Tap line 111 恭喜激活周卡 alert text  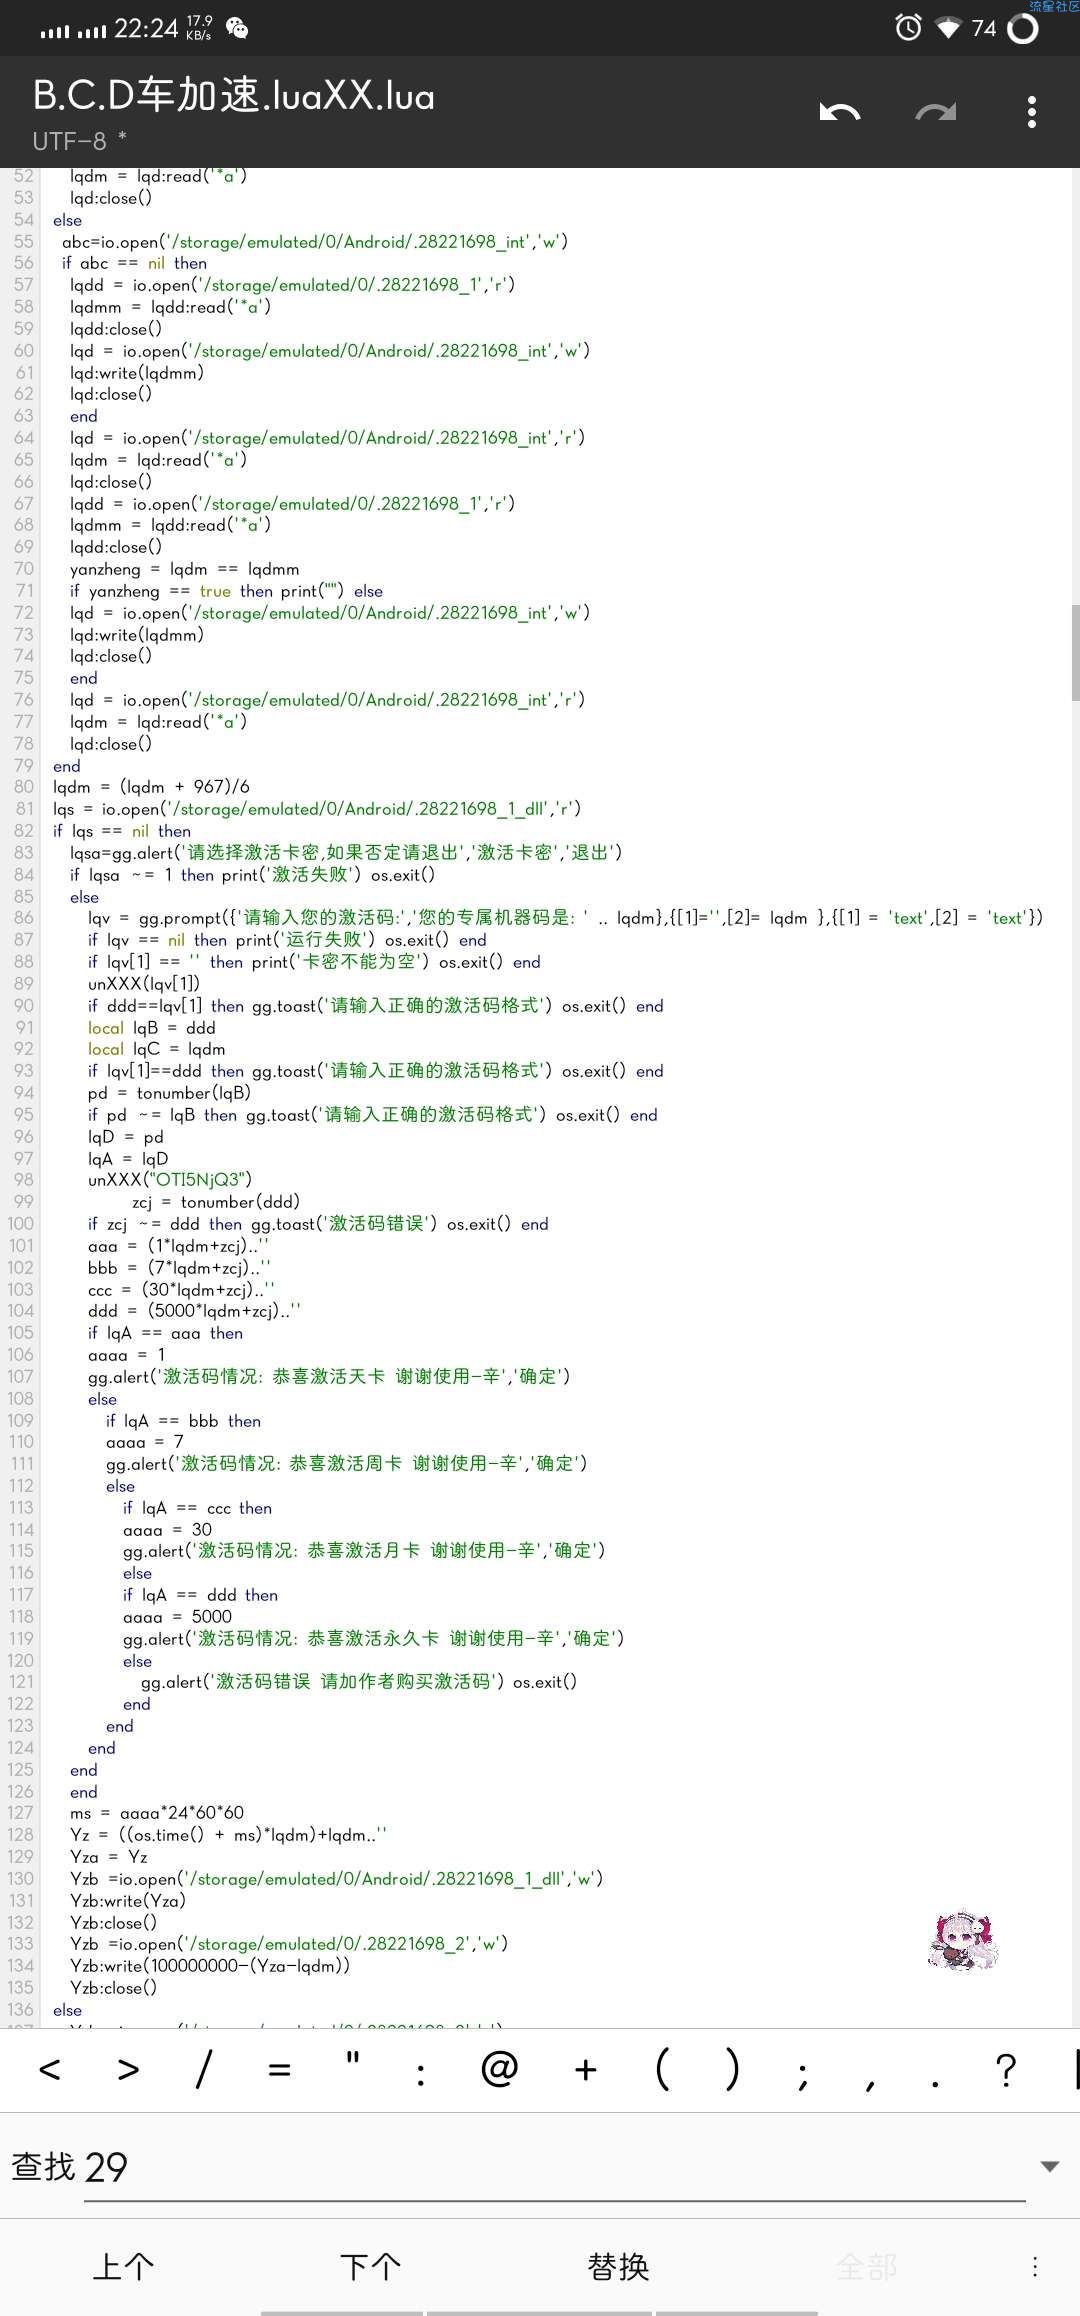(x=346, y=1464)
